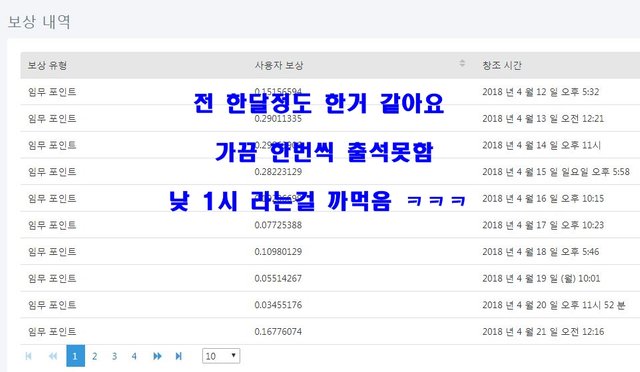
Task: Select the reward value 0.16776074
Action: point(278,332)
